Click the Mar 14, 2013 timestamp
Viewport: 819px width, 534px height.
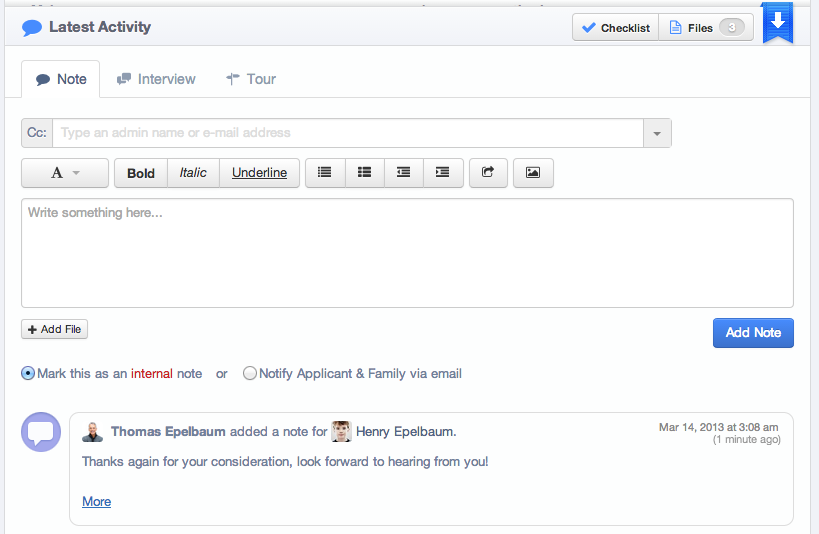click(x=719, y=427)
